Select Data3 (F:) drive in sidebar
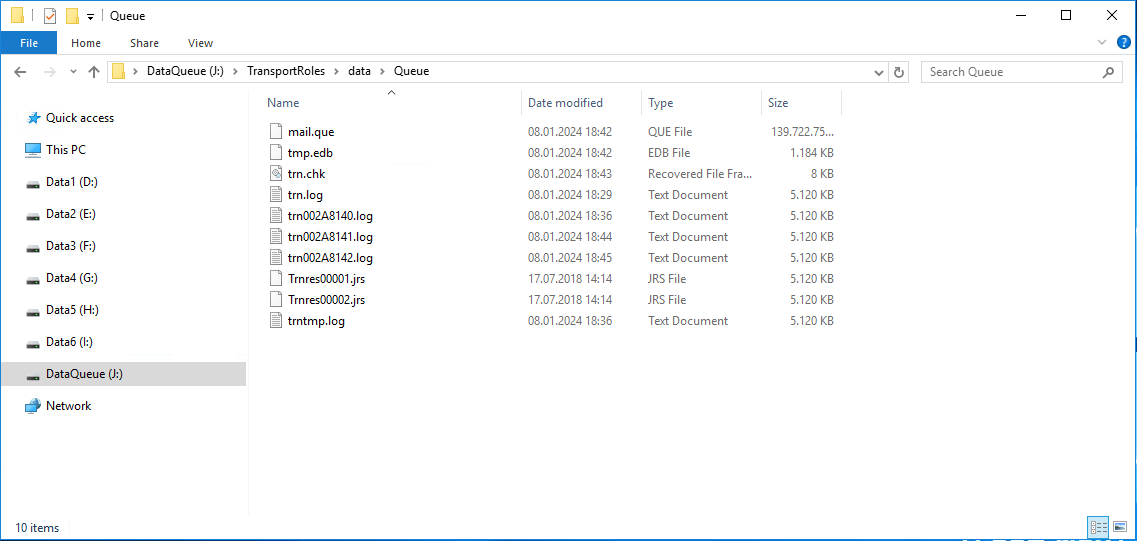Viewport: 1137px width, 541px height. point(70,246)
